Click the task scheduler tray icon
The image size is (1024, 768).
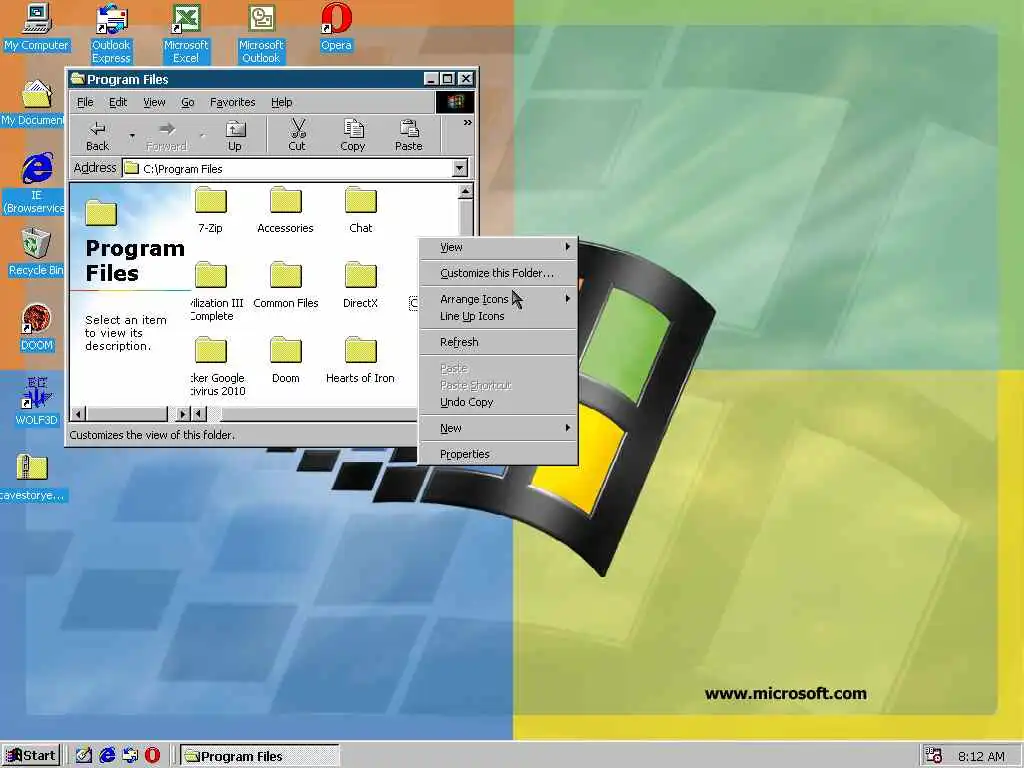point(934,756)
